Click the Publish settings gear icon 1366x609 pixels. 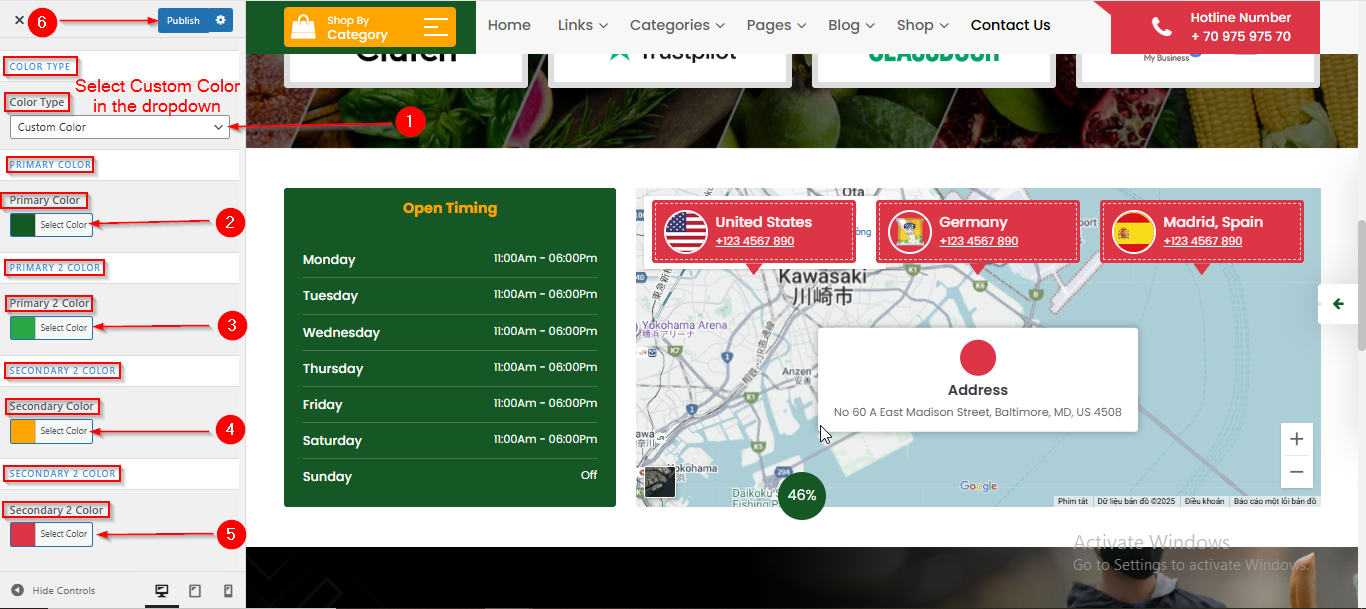pyautogui.click(x=221, y=20)
